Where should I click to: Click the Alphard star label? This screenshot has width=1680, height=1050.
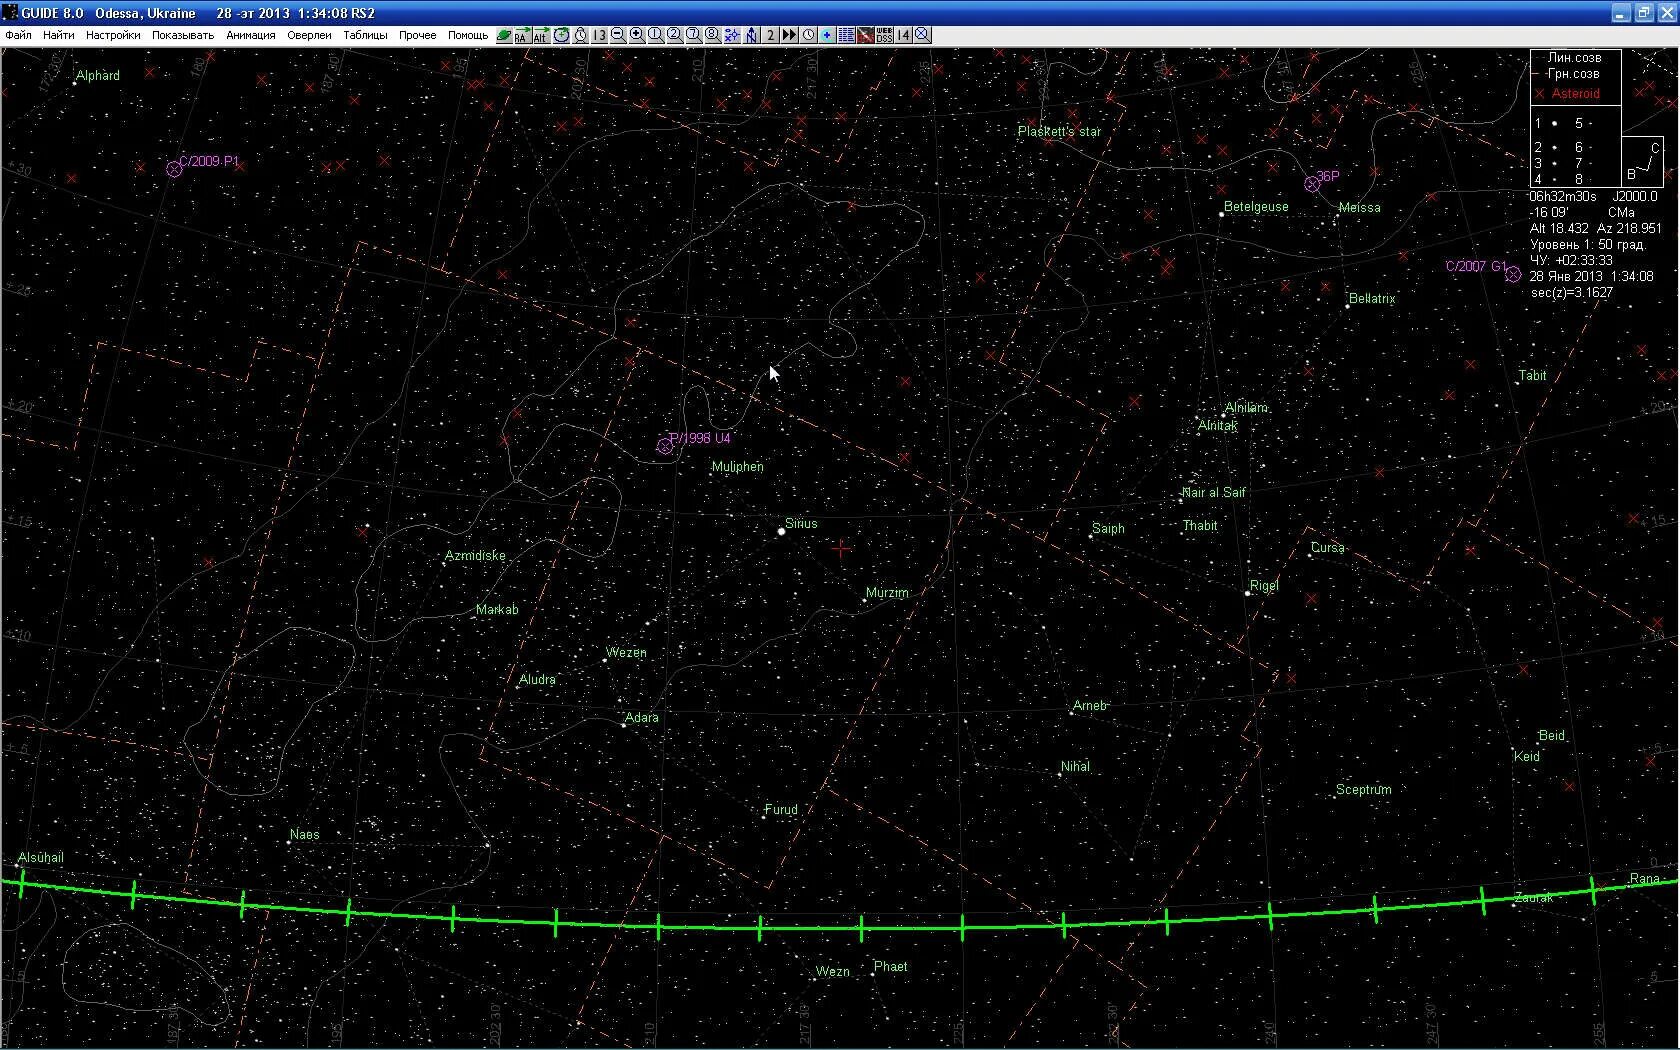pos(98,76)
